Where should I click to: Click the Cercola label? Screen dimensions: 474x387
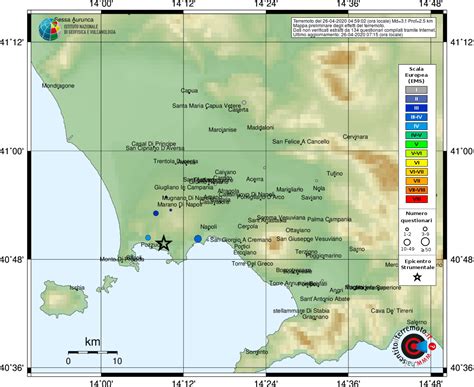248,226
